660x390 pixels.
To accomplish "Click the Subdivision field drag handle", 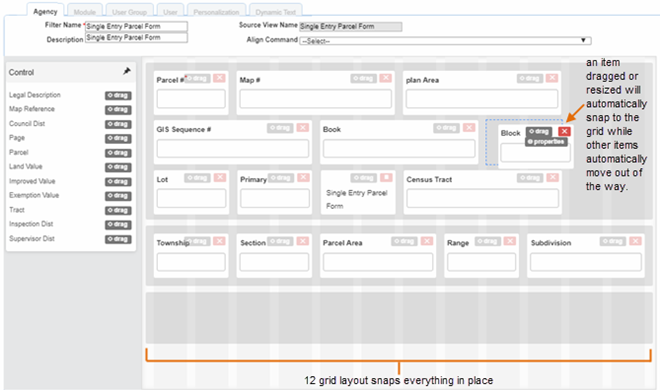I will (x=613, y=241).
